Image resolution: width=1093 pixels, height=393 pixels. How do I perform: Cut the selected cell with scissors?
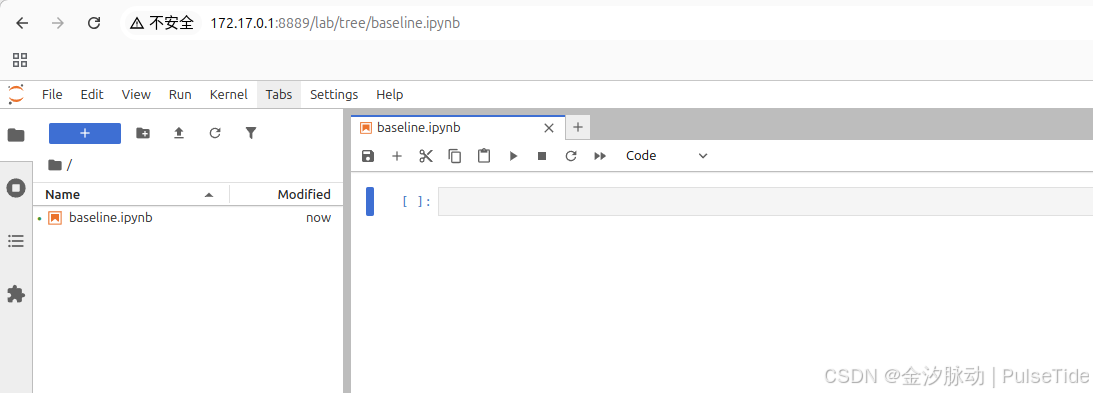pos(426,156)
